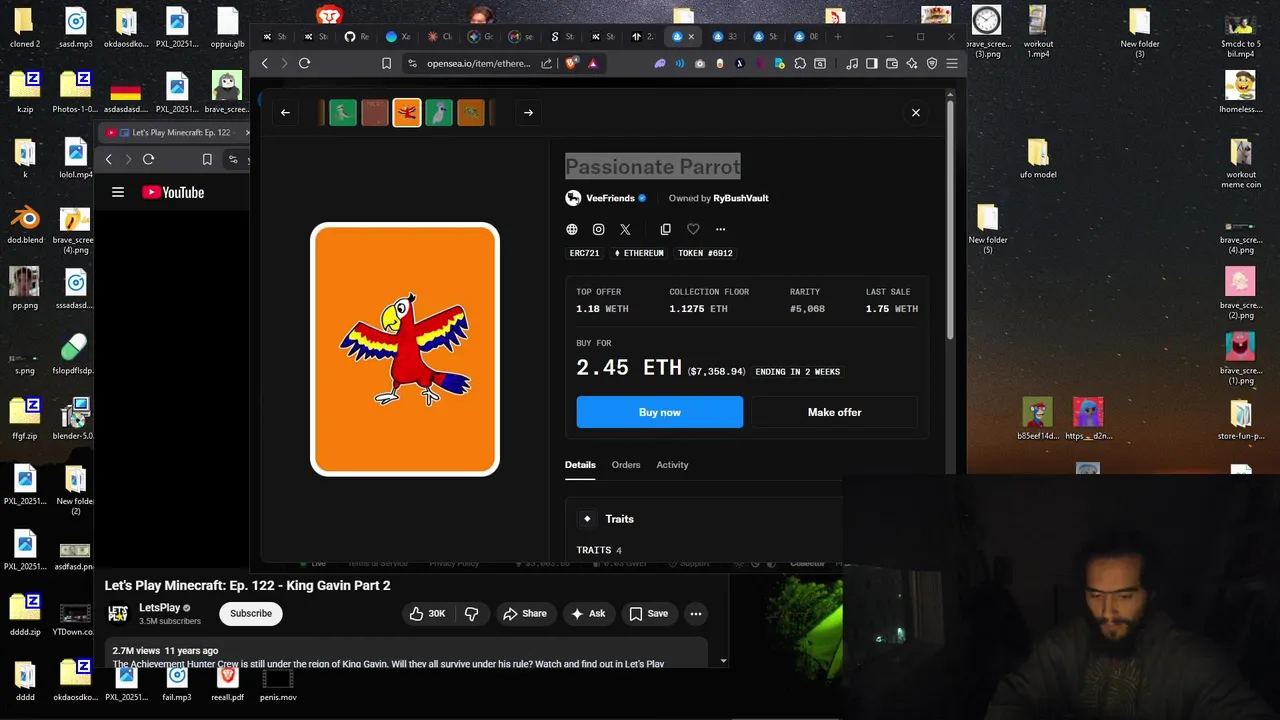Open the VeeFriends website globe icon
The height and width of the screenshot is (720, 1280).
click(572, 229)
